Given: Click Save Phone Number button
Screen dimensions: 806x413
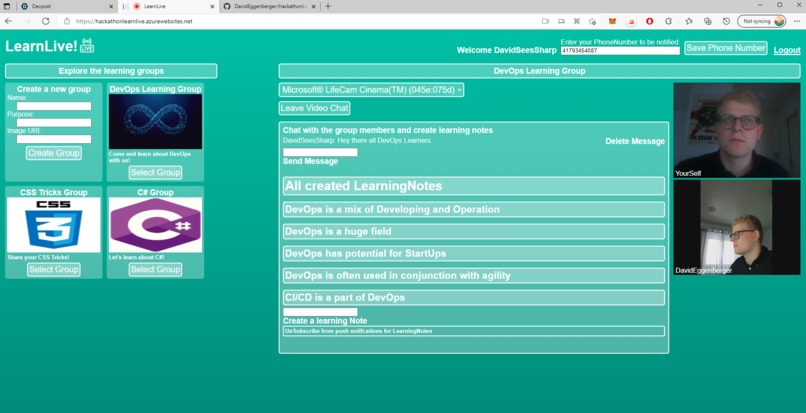Looking at the screenshot, I should click(725, 48).
